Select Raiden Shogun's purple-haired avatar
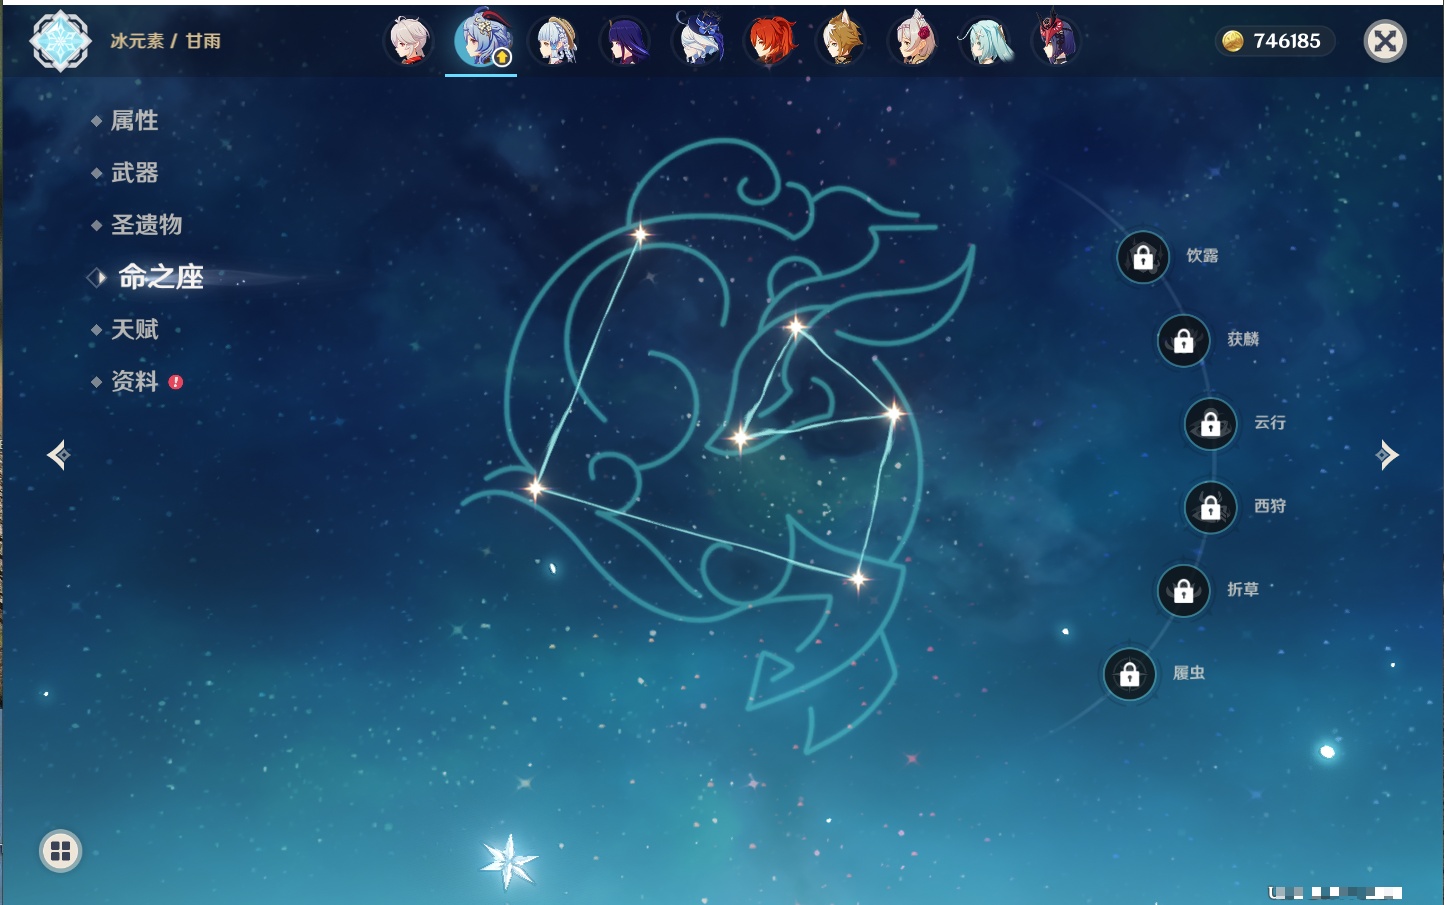This screenshot has height=905, width=1444. [626, 41]
